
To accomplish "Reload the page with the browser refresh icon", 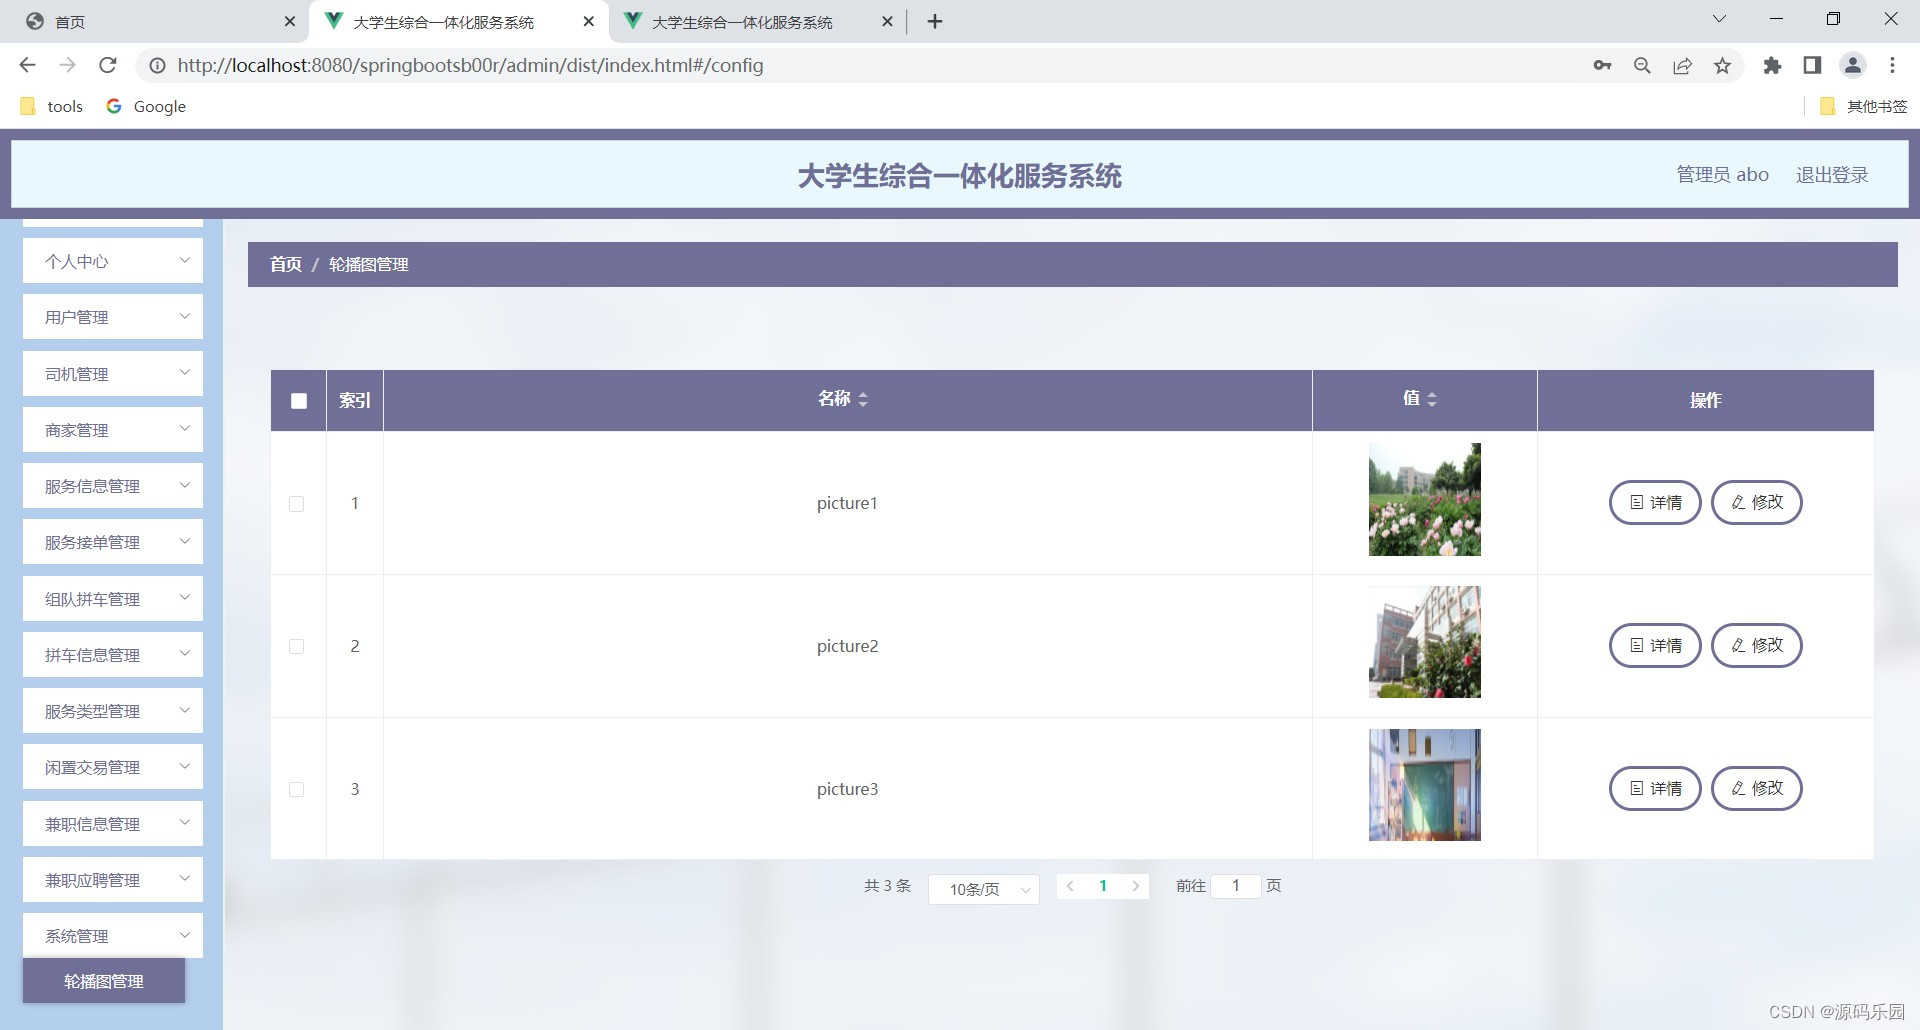I will click(x=108, y=66).
